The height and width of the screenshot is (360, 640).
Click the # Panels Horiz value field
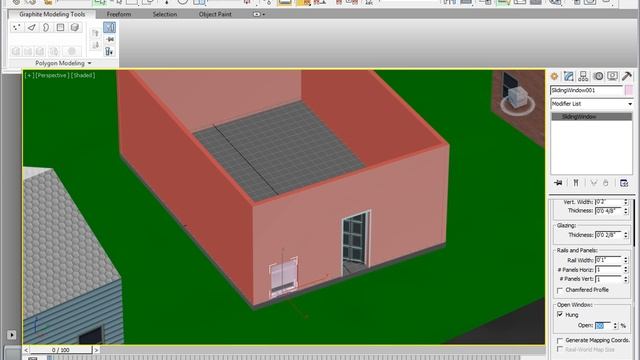tap(609, 269)
